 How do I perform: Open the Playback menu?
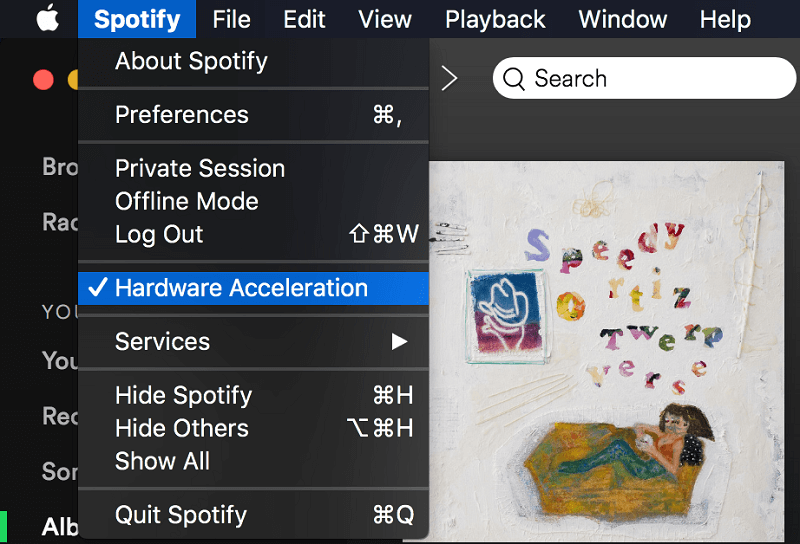point(495,19)
